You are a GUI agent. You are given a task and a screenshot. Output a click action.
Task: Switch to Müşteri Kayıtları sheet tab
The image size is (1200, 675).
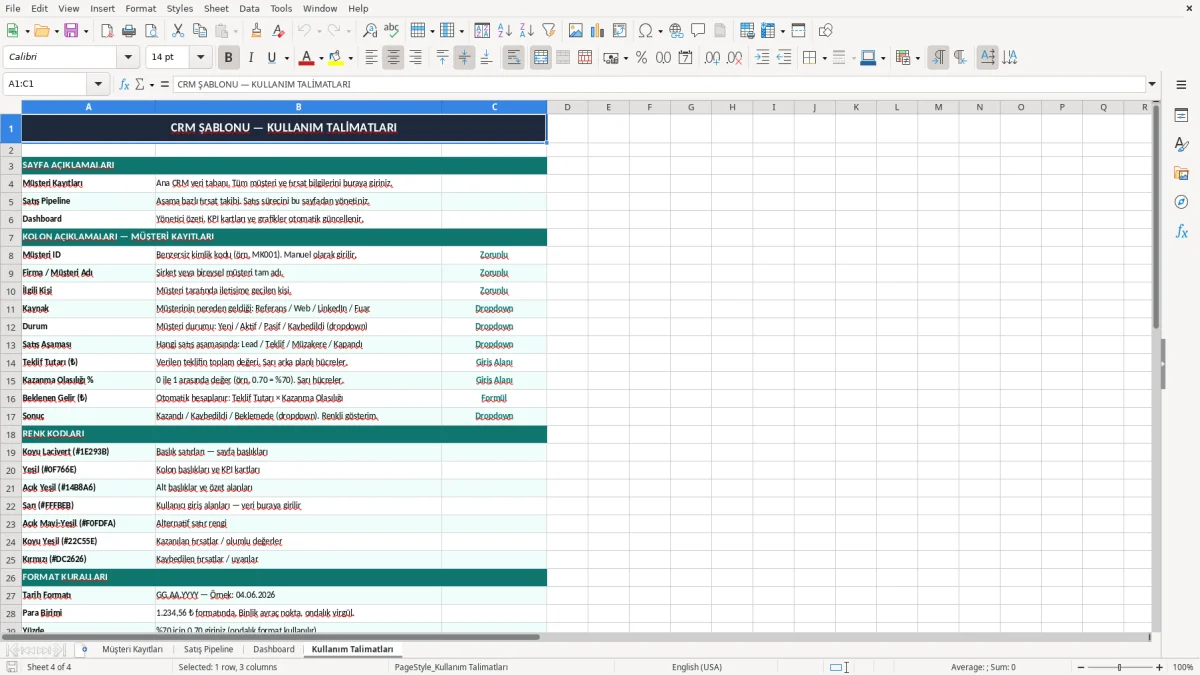pos(132,650)
